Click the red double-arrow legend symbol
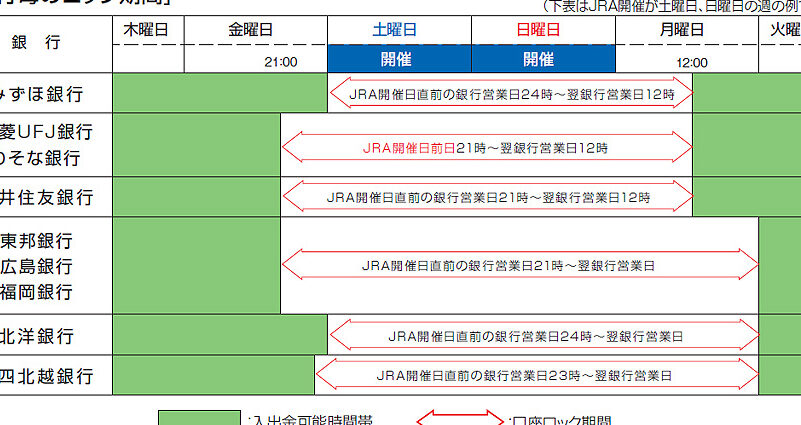Image resolution: width=801 pixels, height=425 pixels. tap(458, 419)
